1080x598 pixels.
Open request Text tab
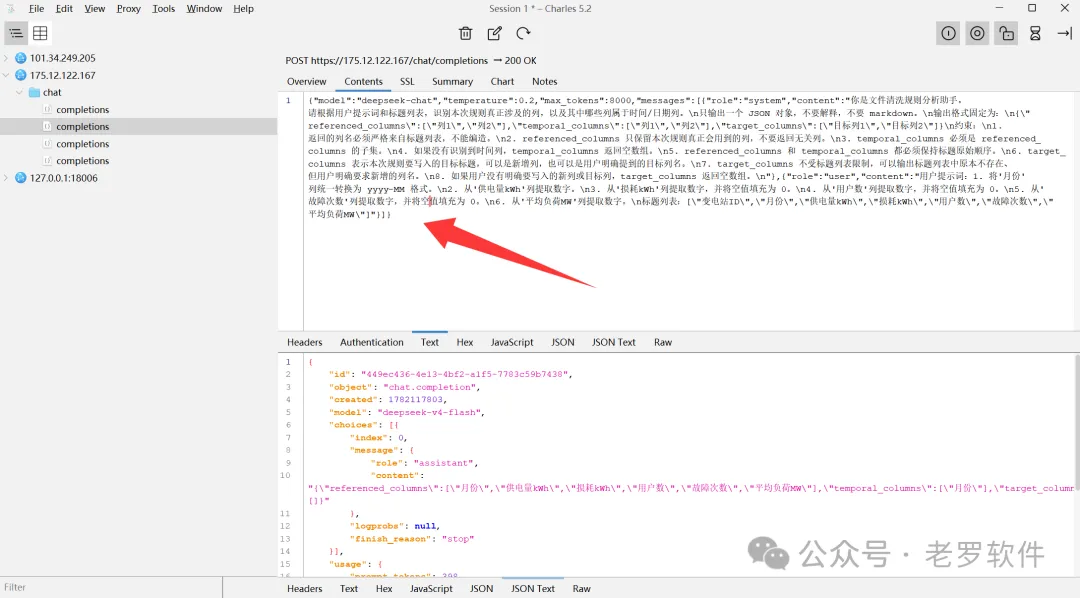(x=430, y=342)
